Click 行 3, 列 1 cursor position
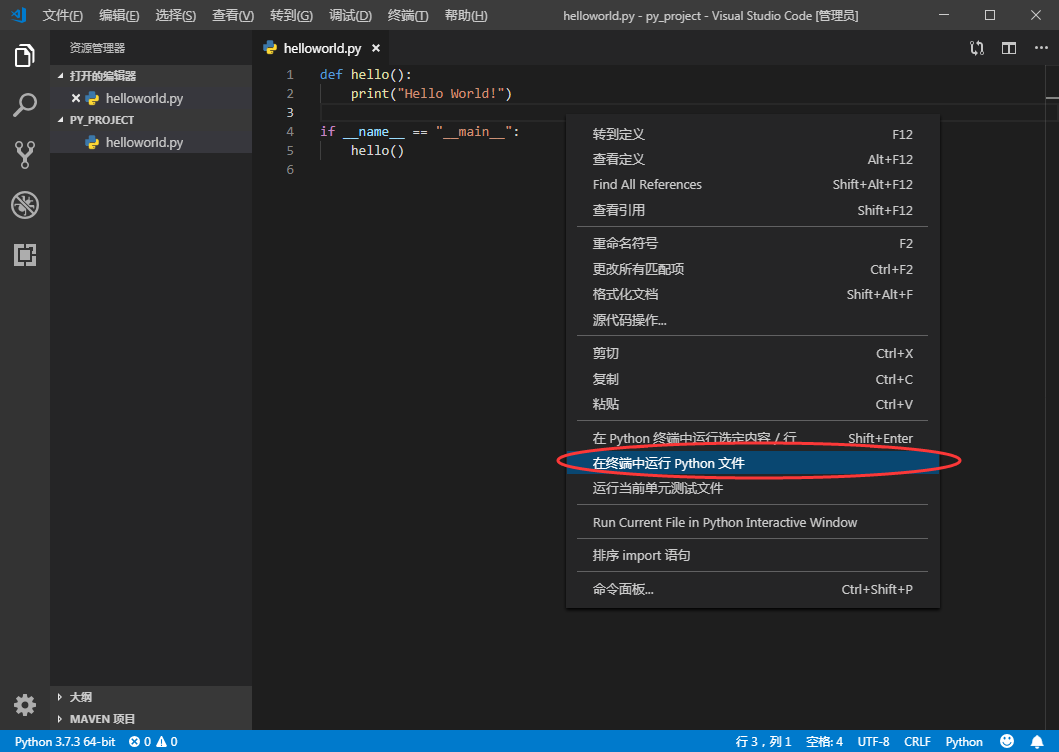The width and height of the screenshot is (1059, 752). (763, 741)
